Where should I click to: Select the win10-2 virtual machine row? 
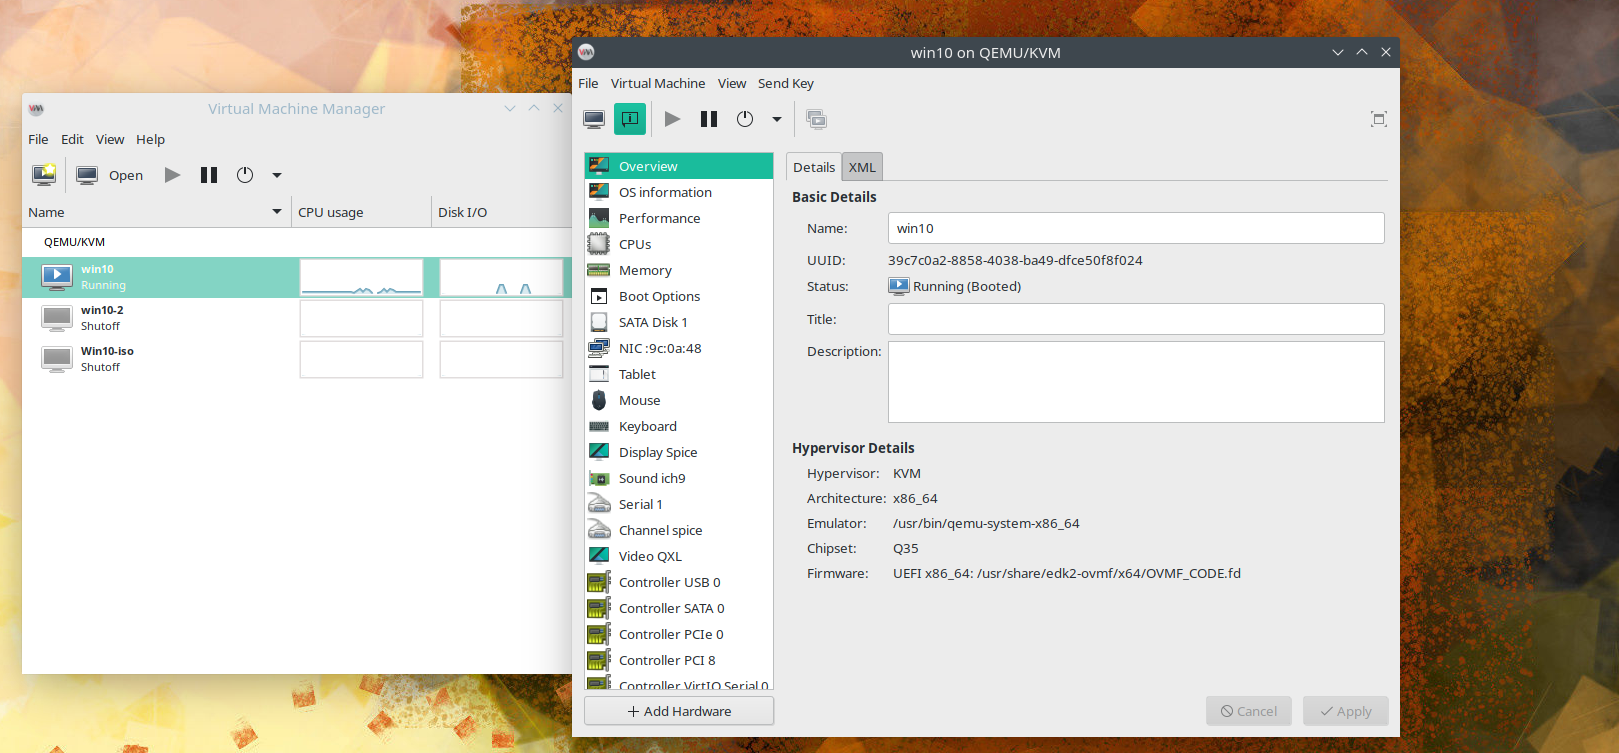tap(297, 318)
